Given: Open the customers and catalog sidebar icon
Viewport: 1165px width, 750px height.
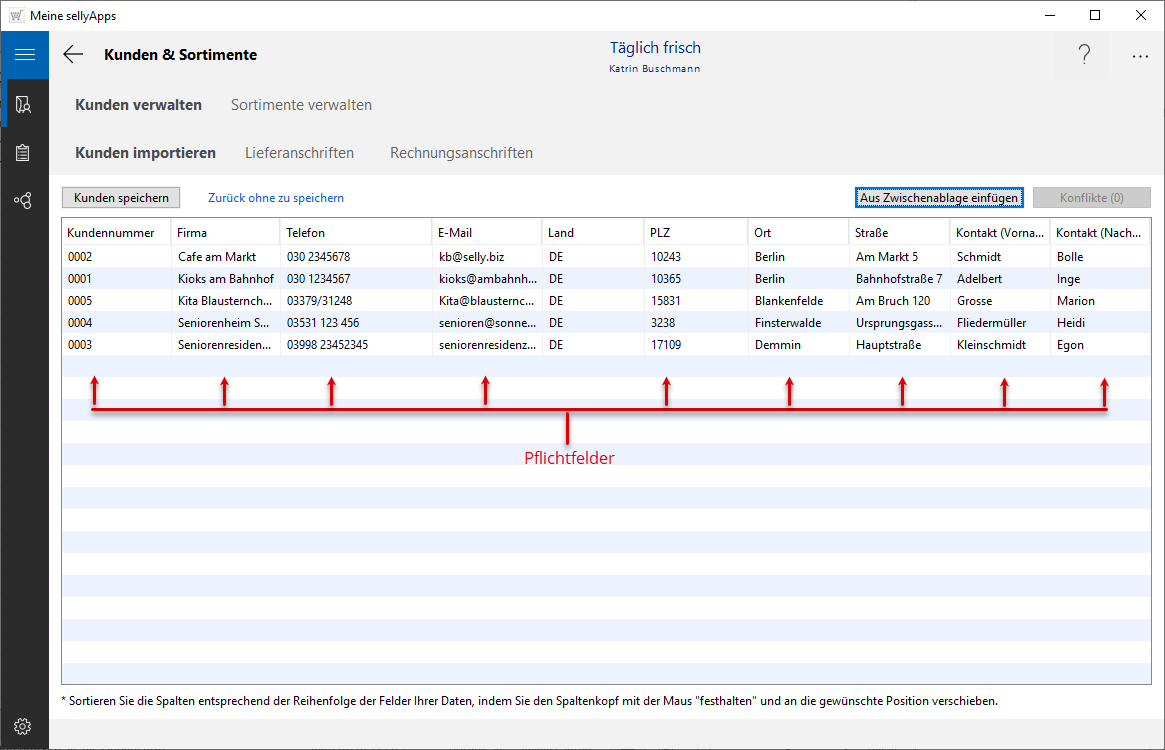Looking at the screenshot, I should 24,104.
